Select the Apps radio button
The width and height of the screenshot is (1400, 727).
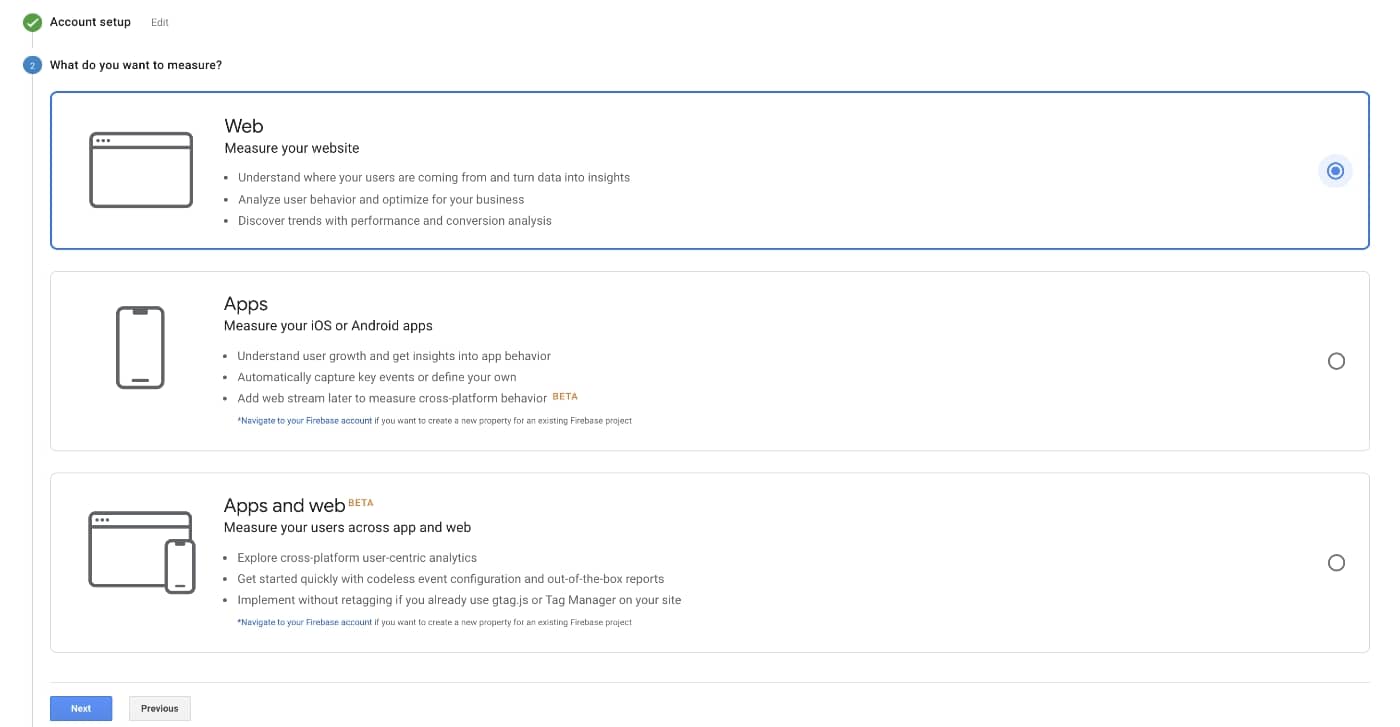[1336, 361]
